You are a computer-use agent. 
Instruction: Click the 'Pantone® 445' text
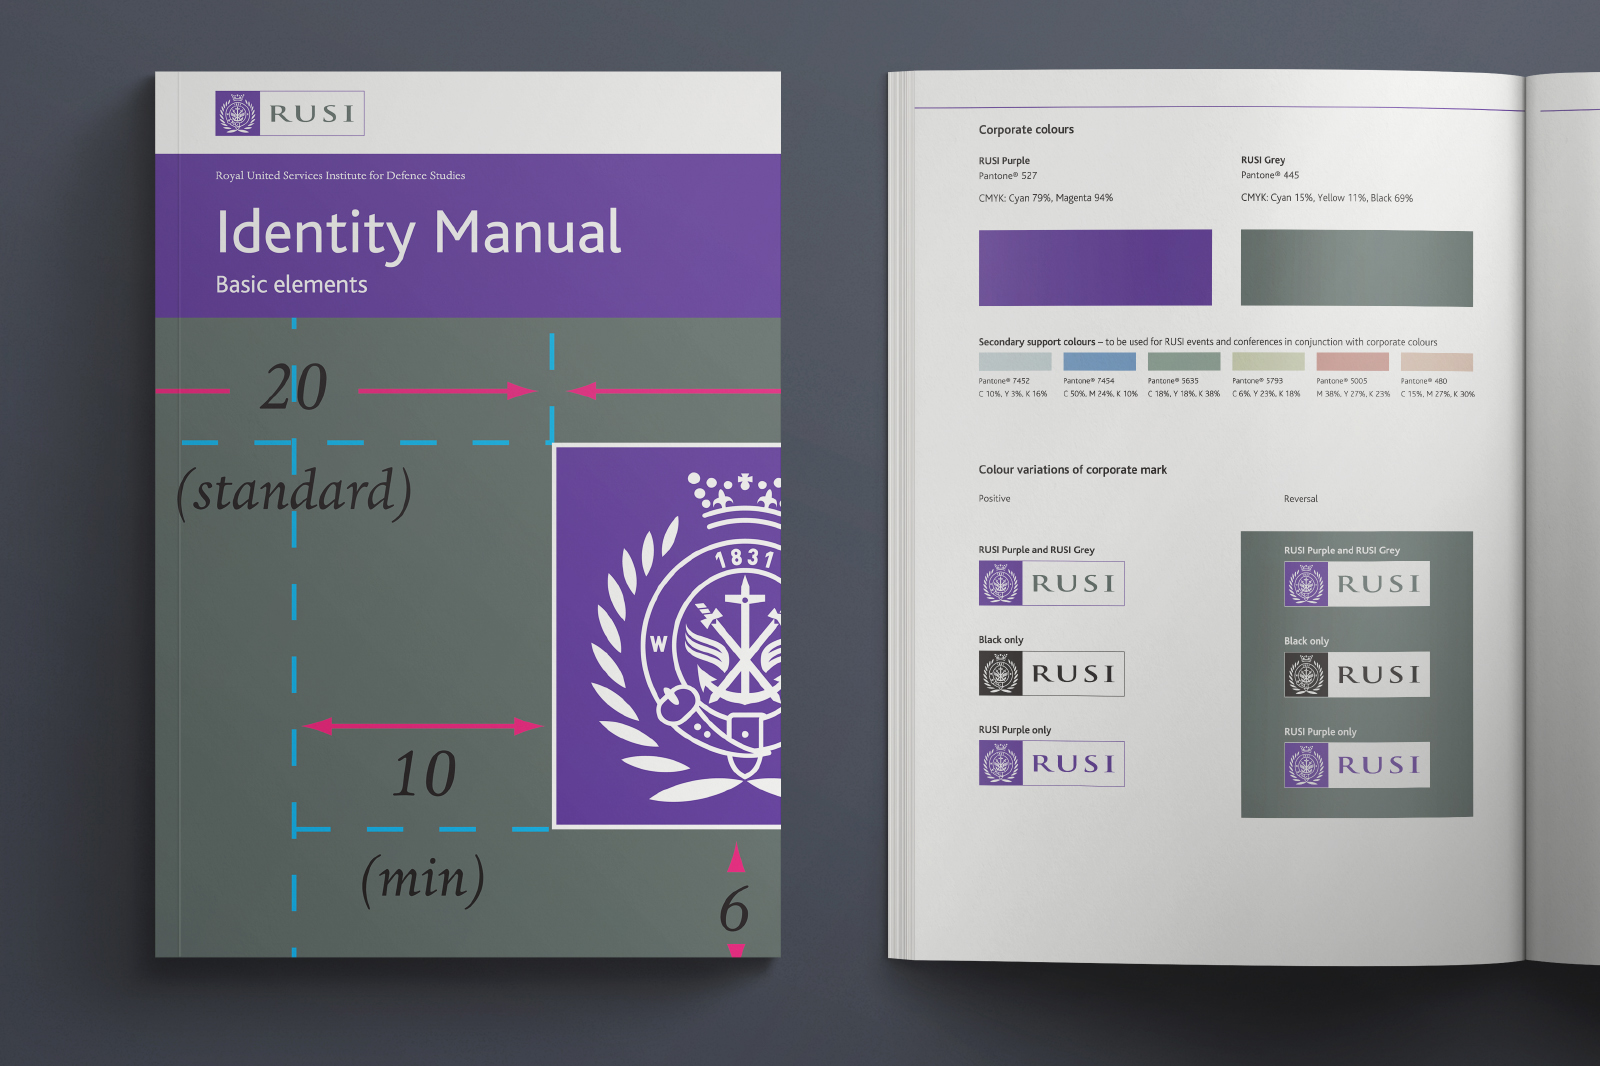1270,175
